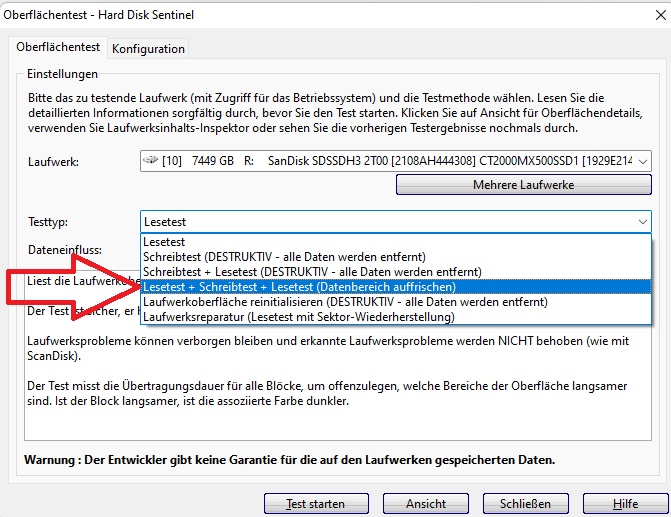
Task: Click the Dateneinfluss label
Action: click(65, 250)
